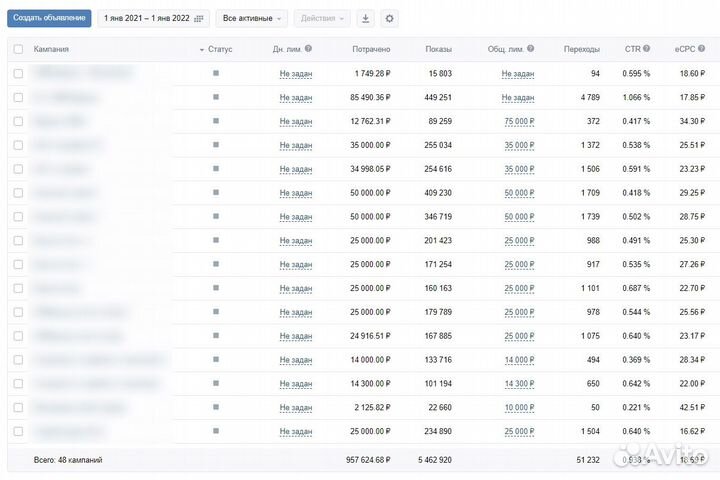
Task: Open the Все активные filter dropdown
Action: (x=251, y=19)
